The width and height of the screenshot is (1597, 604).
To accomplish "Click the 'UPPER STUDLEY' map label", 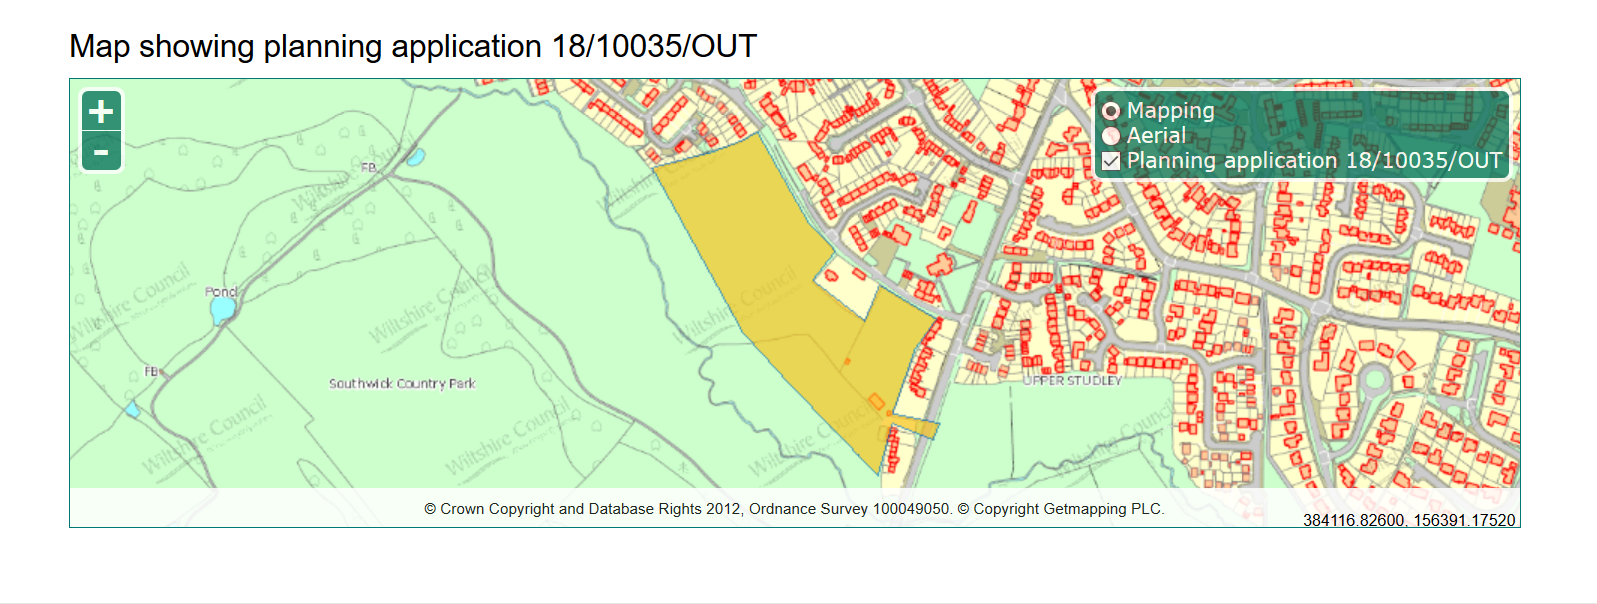I will pos(1072,381).
